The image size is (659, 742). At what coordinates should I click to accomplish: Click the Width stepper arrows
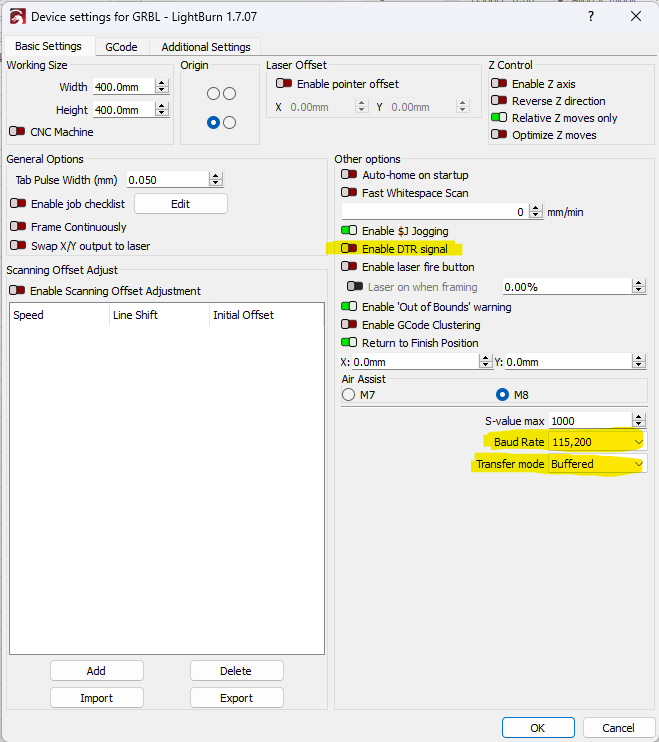coord(162,86)
